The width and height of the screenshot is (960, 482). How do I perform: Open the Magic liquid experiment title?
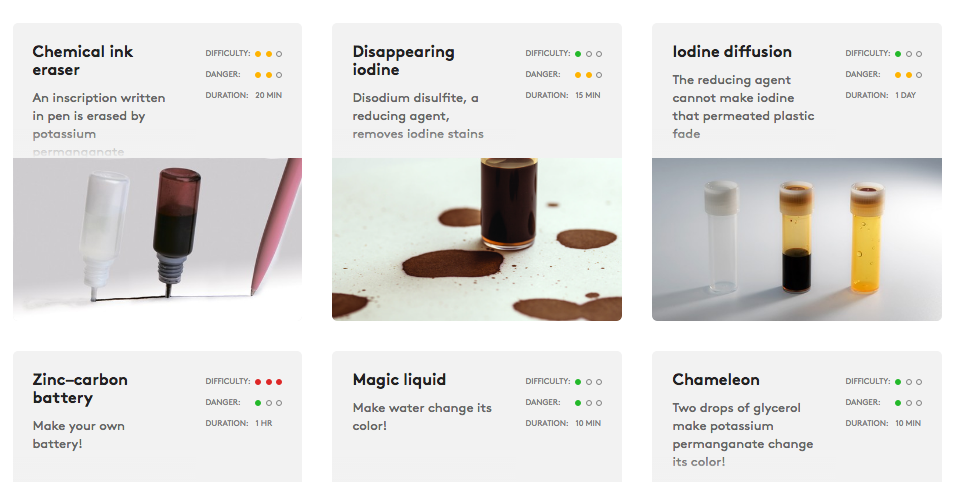(399, 380)
